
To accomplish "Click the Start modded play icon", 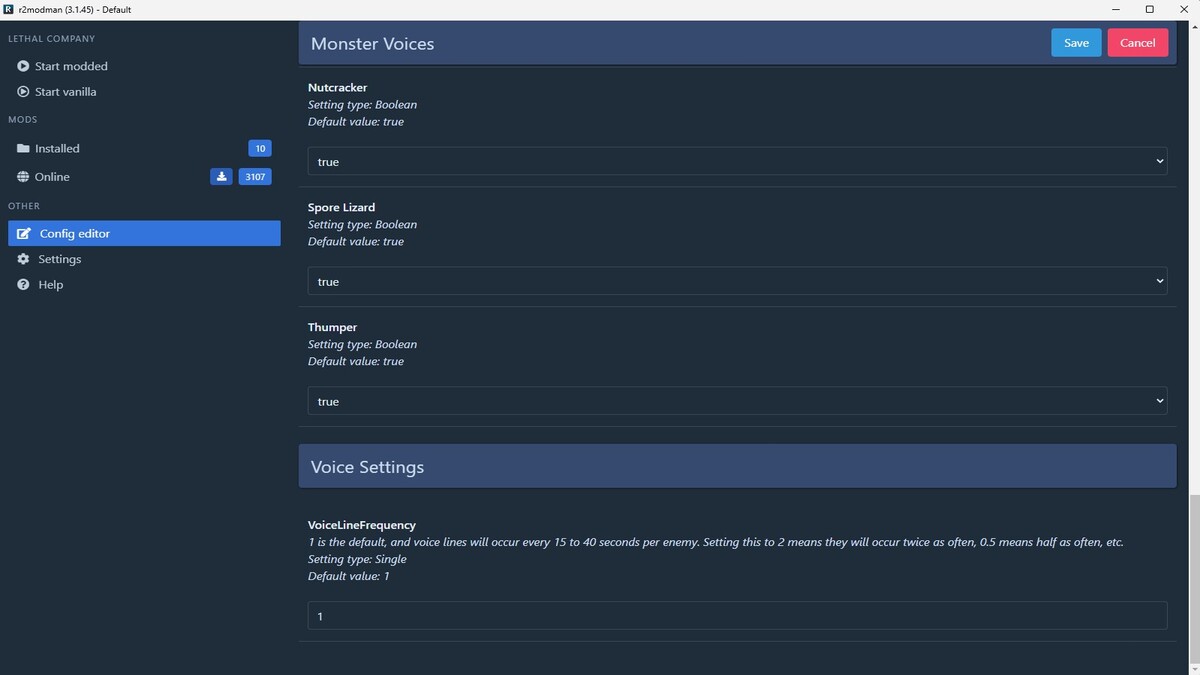I will point(23,66).
